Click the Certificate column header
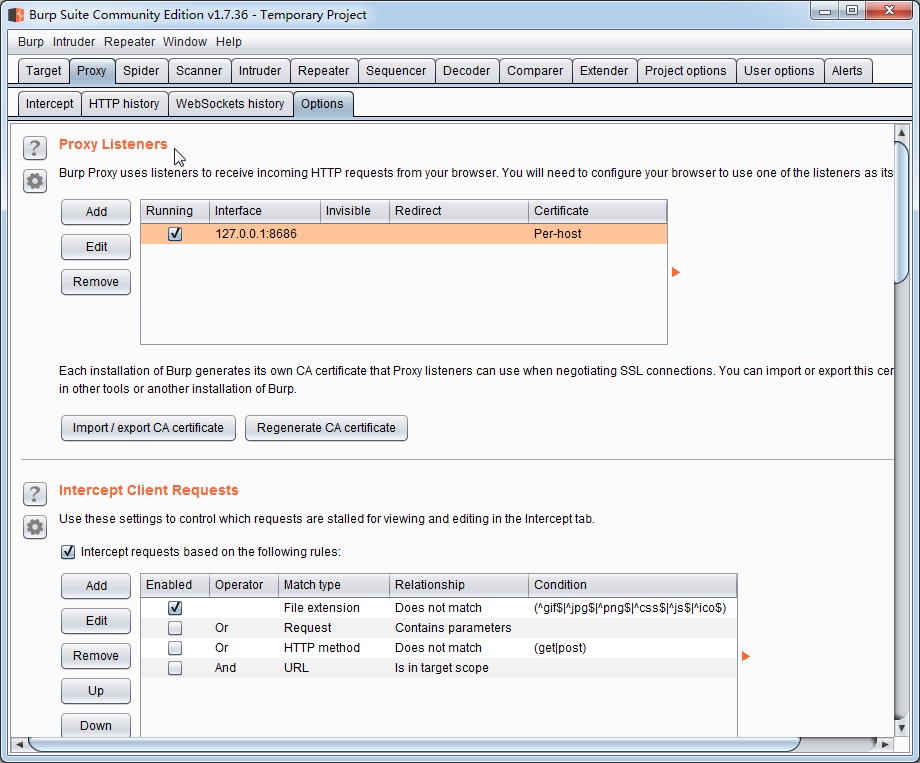Screen dimensions: 920x763 [x=597, y=211]
